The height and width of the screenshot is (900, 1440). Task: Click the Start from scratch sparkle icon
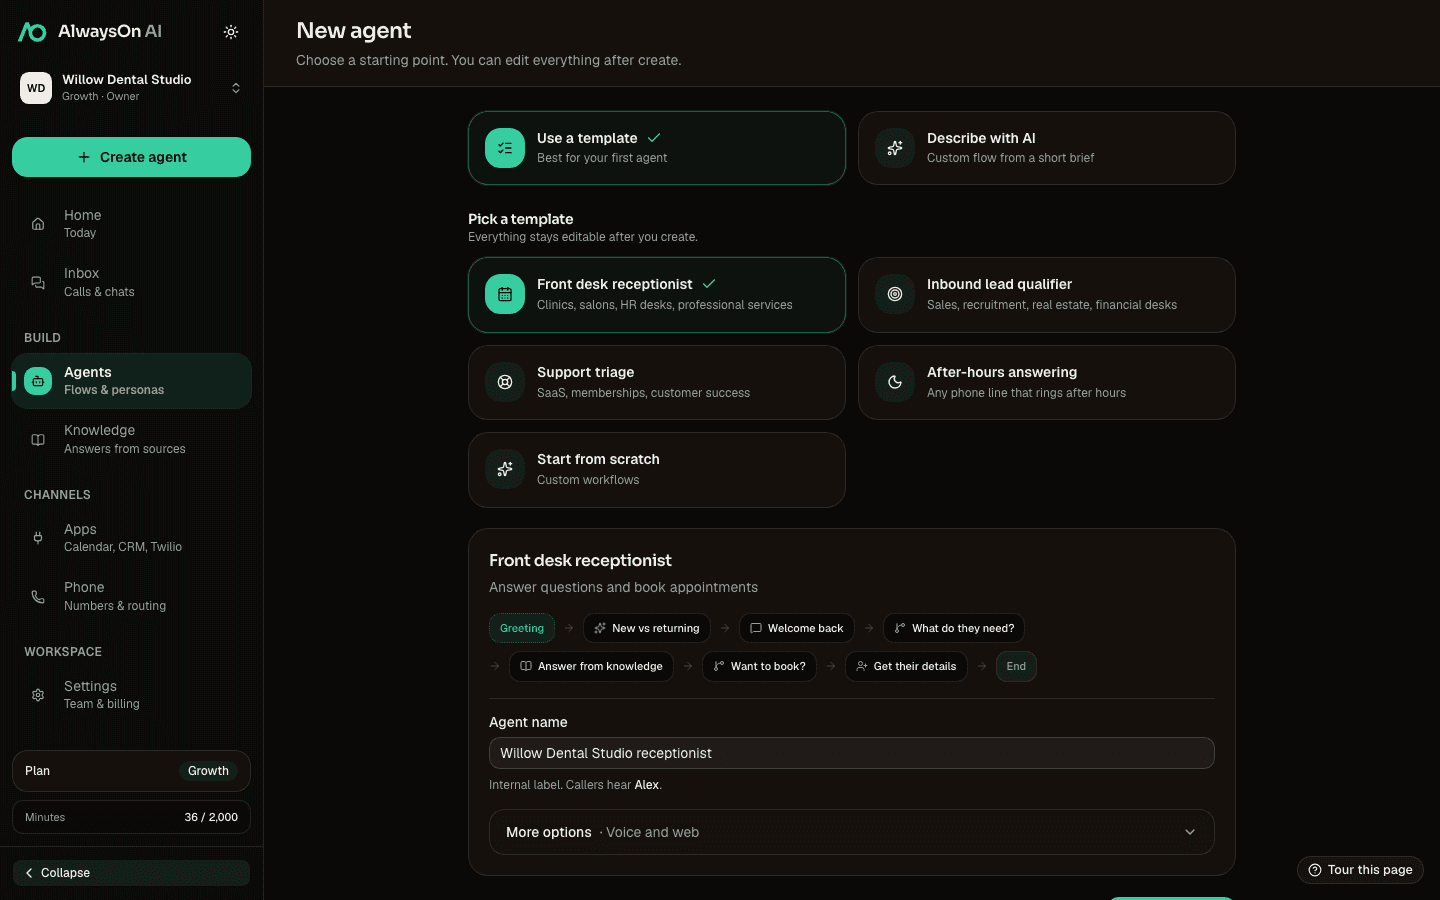pyautogui.click(x=505, y=469)
